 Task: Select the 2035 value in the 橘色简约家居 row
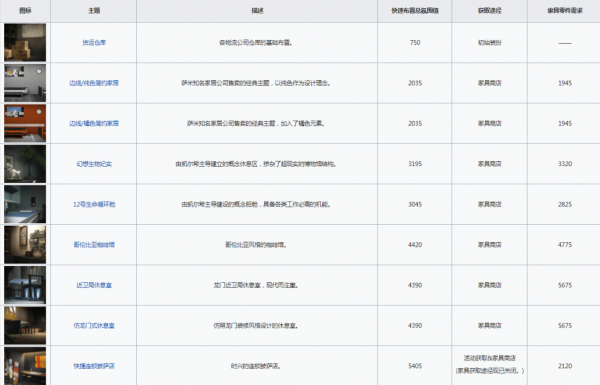click(415, 123)
